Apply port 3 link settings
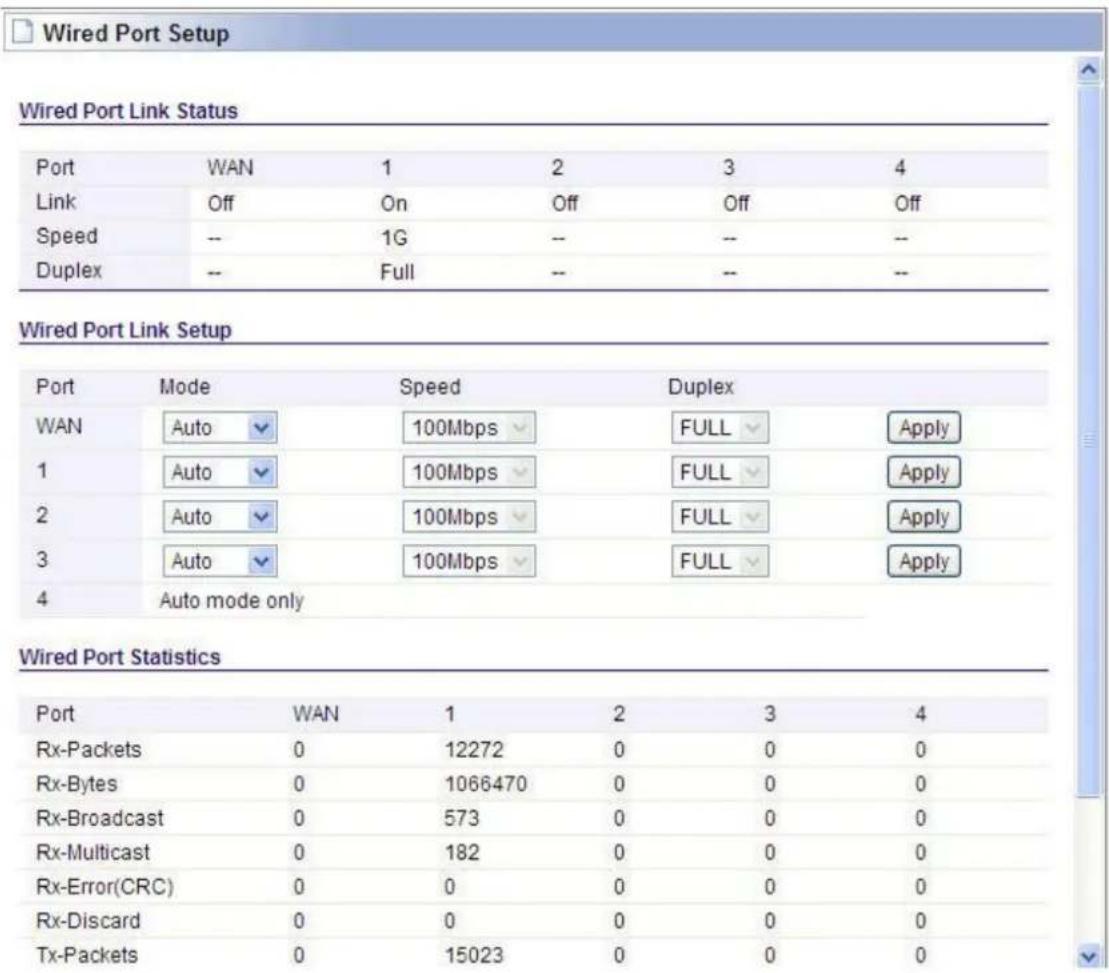Viewport: 1109px width, 973px height. (924, 561)
